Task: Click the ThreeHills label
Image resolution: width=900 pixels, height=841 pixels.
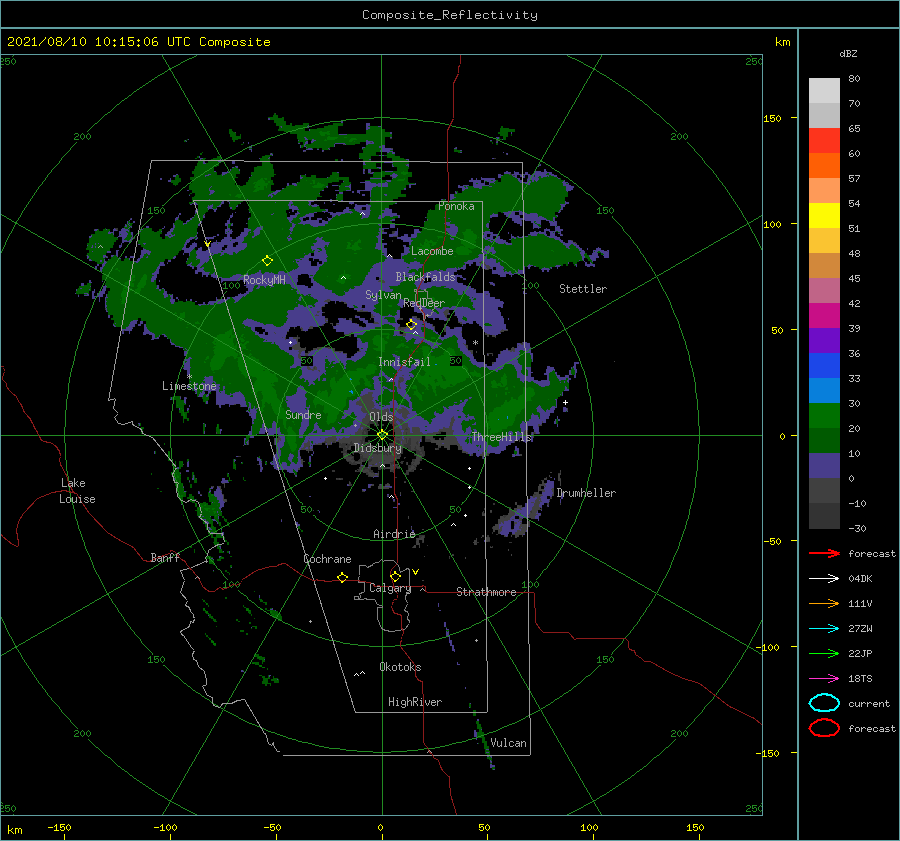Action: click(x=502, y=437)
